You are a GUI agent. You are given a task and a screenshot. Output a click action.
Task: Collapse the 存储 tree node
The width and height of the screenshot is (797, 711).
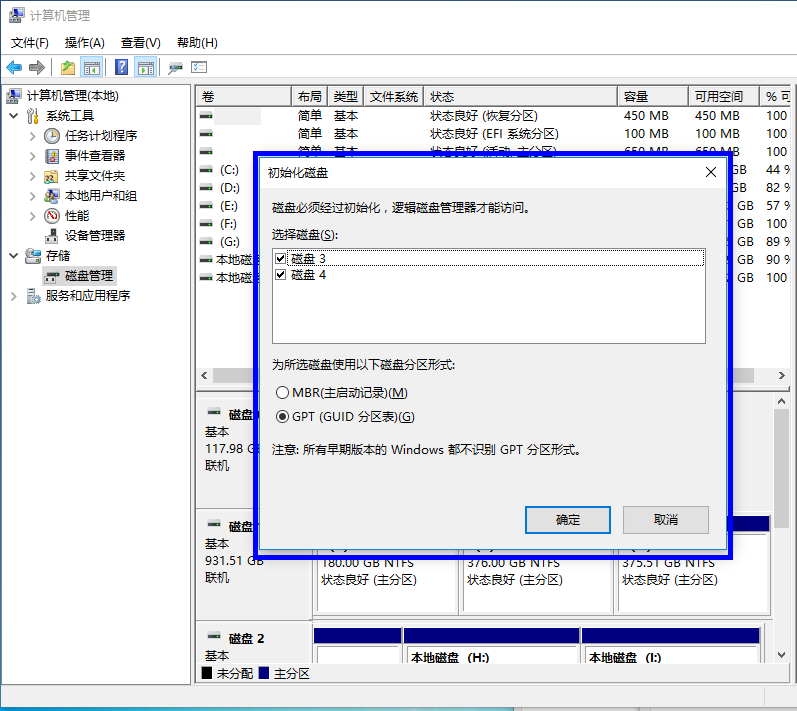[14, 256]
